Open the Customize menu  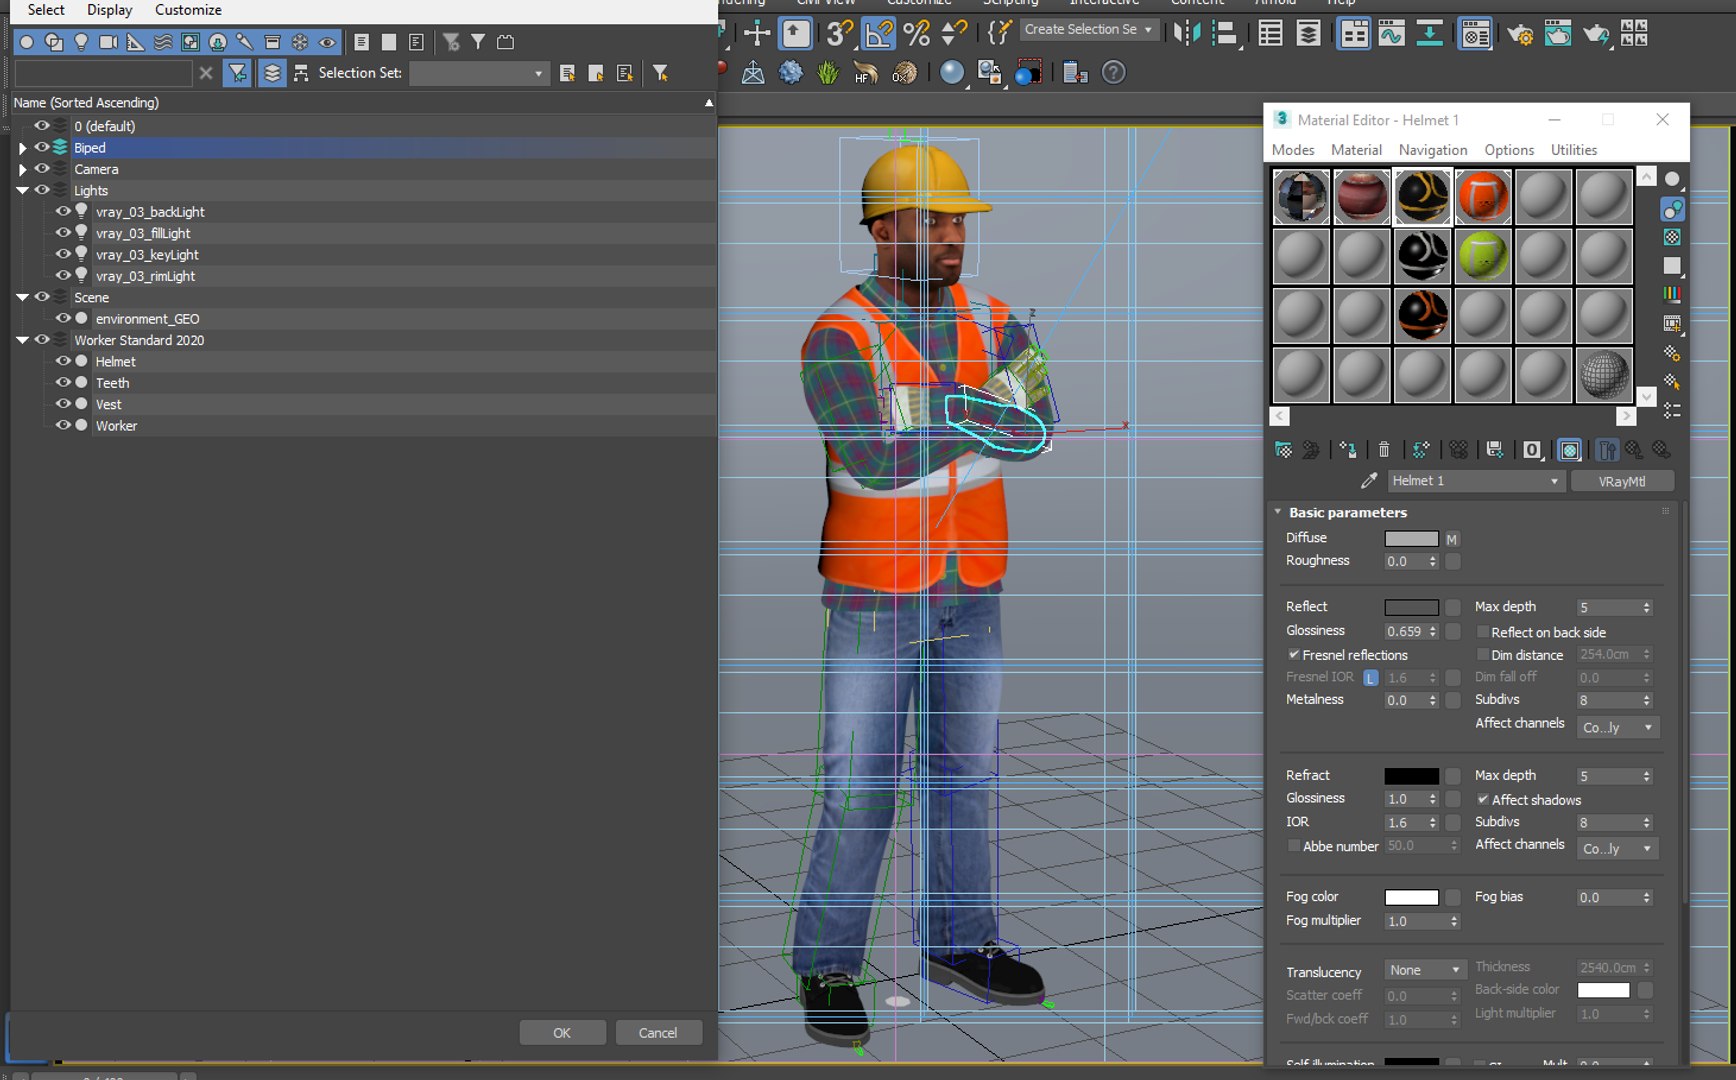tap(188, 10)
